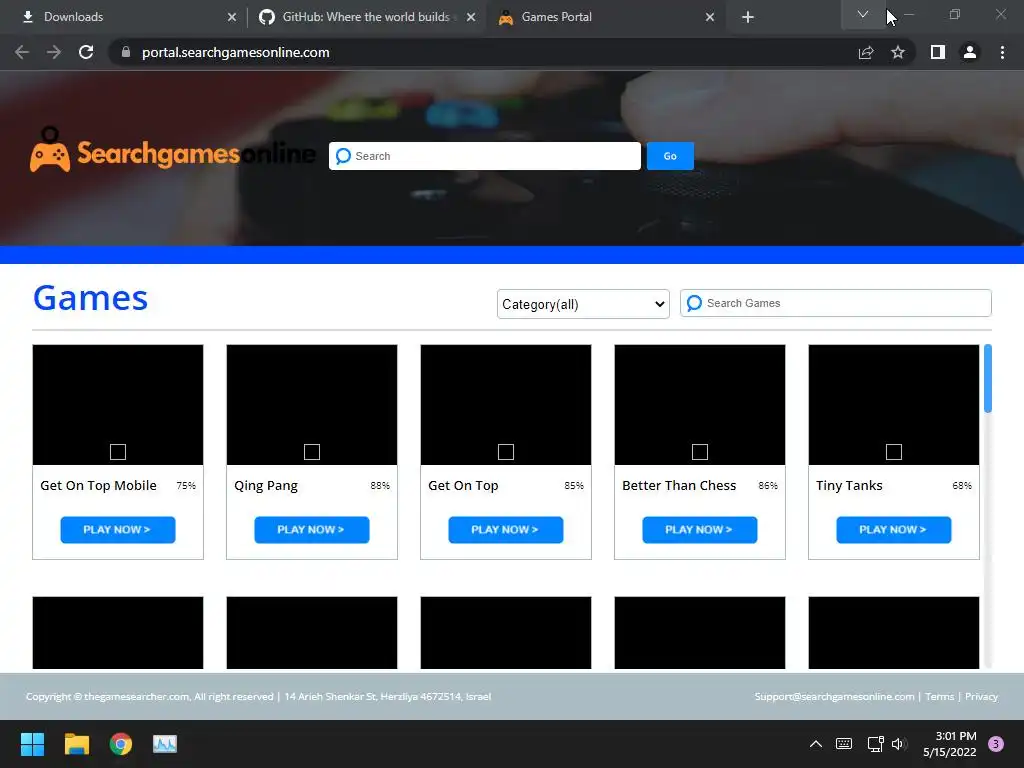Open Better Than Chess thumbnail
This screenshot has width=1024, height=768.
(x=699, y=405)
